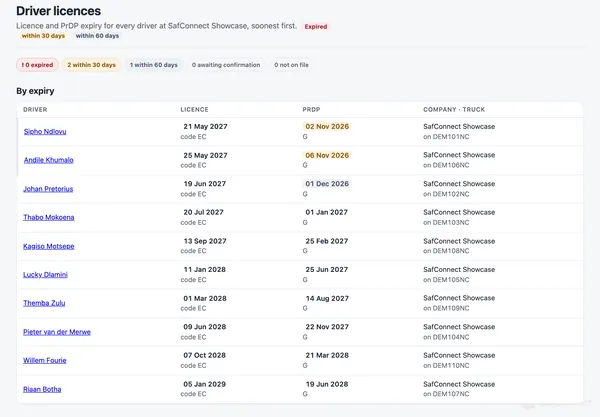Viewport: 600px width, 417px height.
Task: Open Johan Pretorius driver link
Action: tap(48, 189)
